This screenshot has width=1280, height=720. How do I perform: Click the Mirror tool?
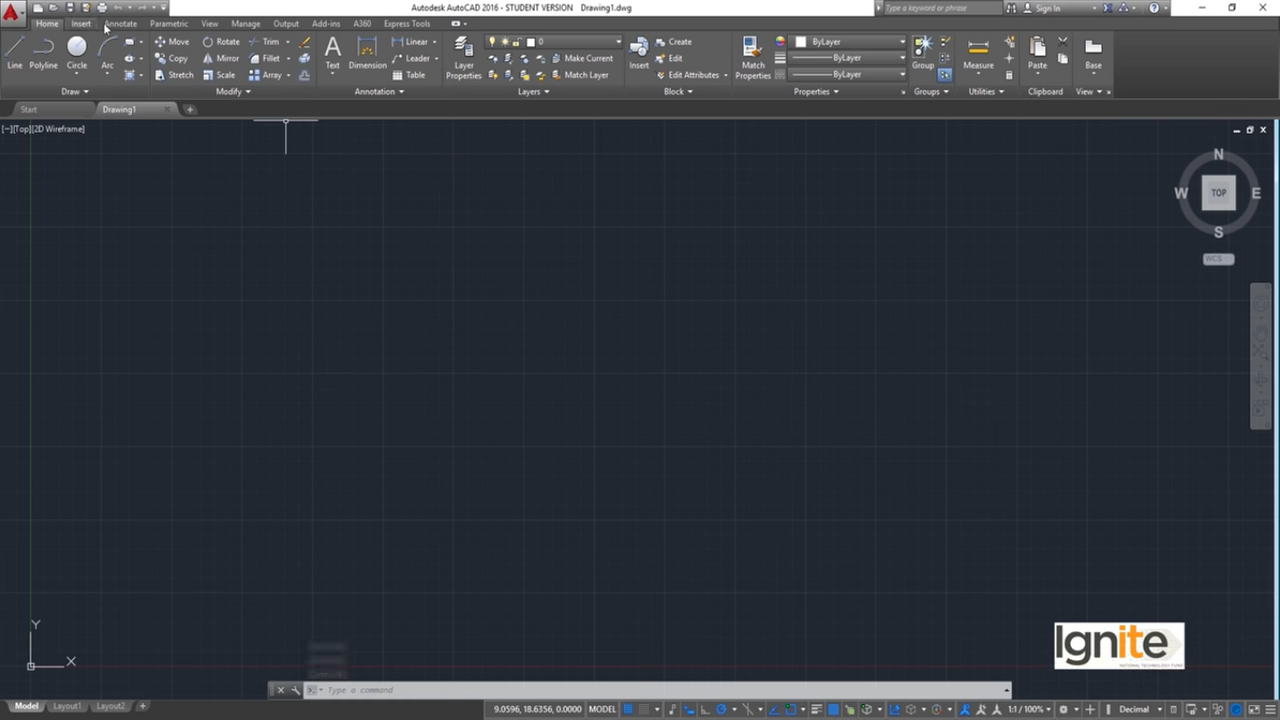pos(221,58)
